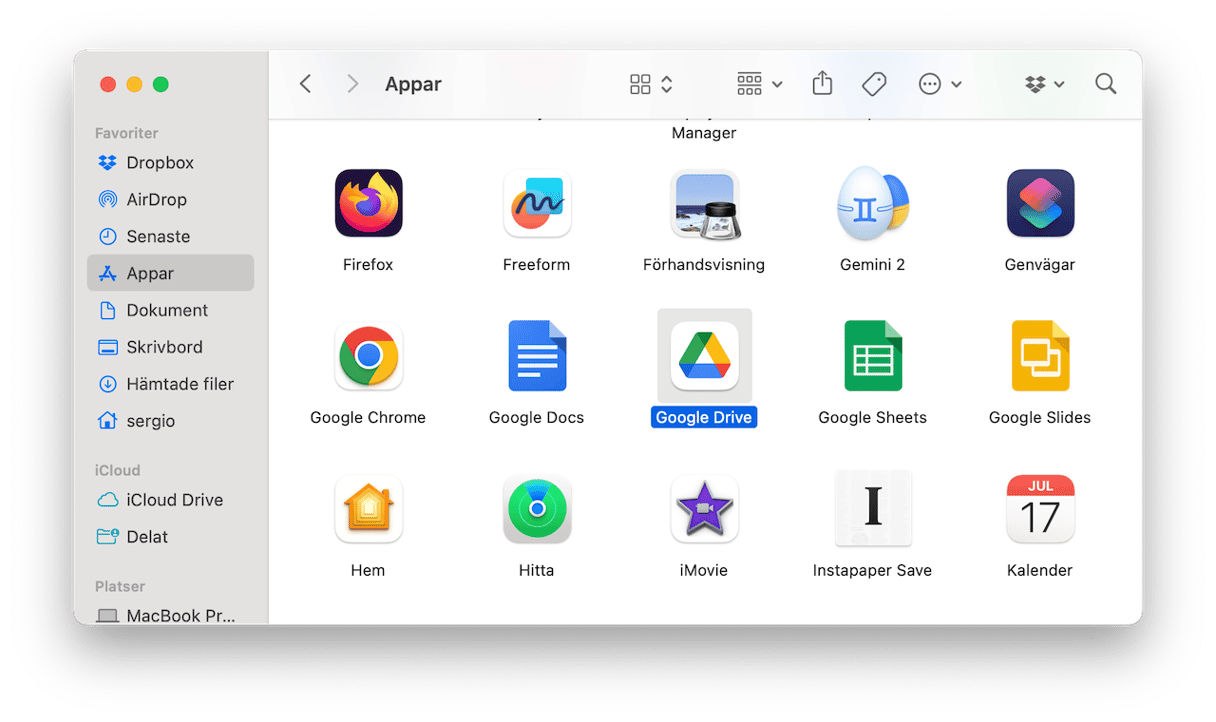Click the Instapaper Save name label

(872, 571)
